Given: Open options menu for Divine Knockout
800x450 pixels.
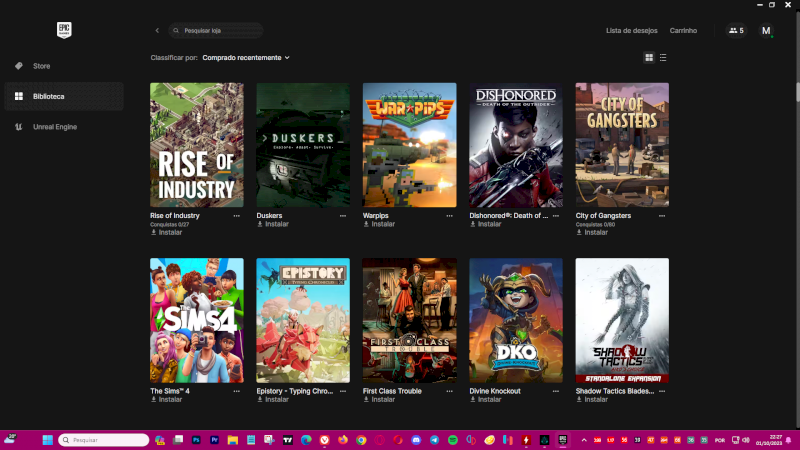Looking at the screenshot, I should coord(556,391).
